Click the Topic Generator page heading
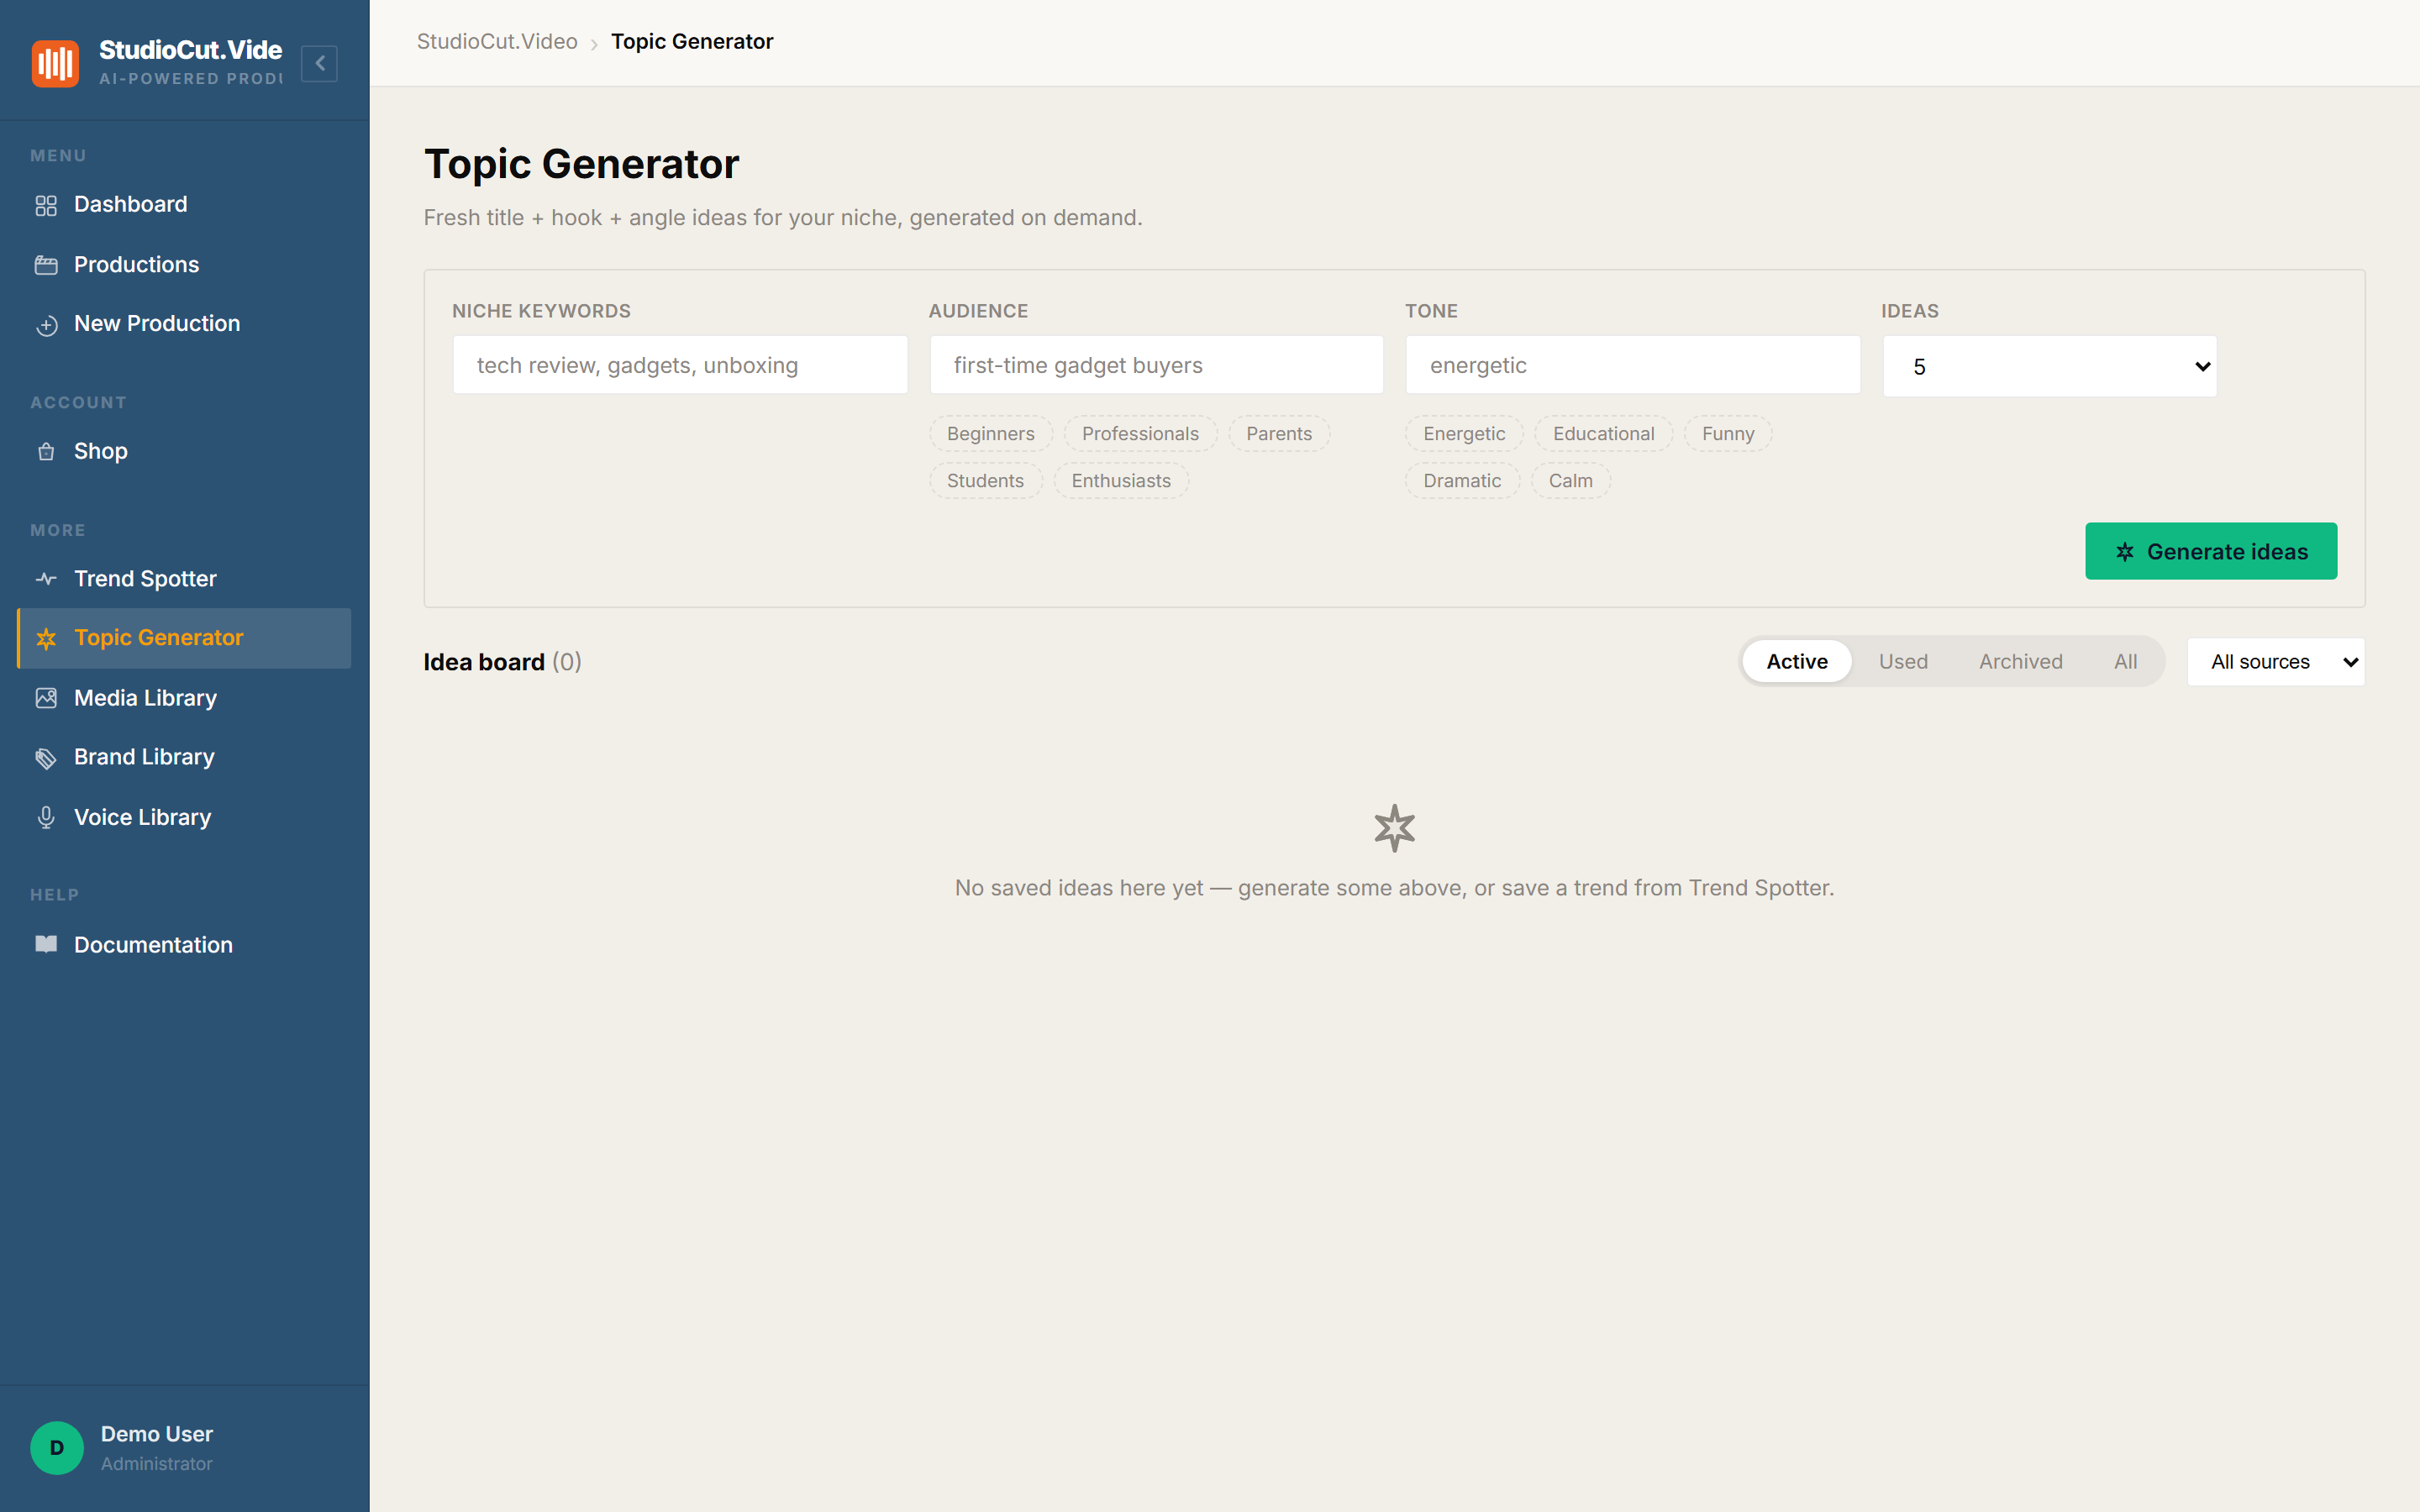 click(x=581, y=164)
